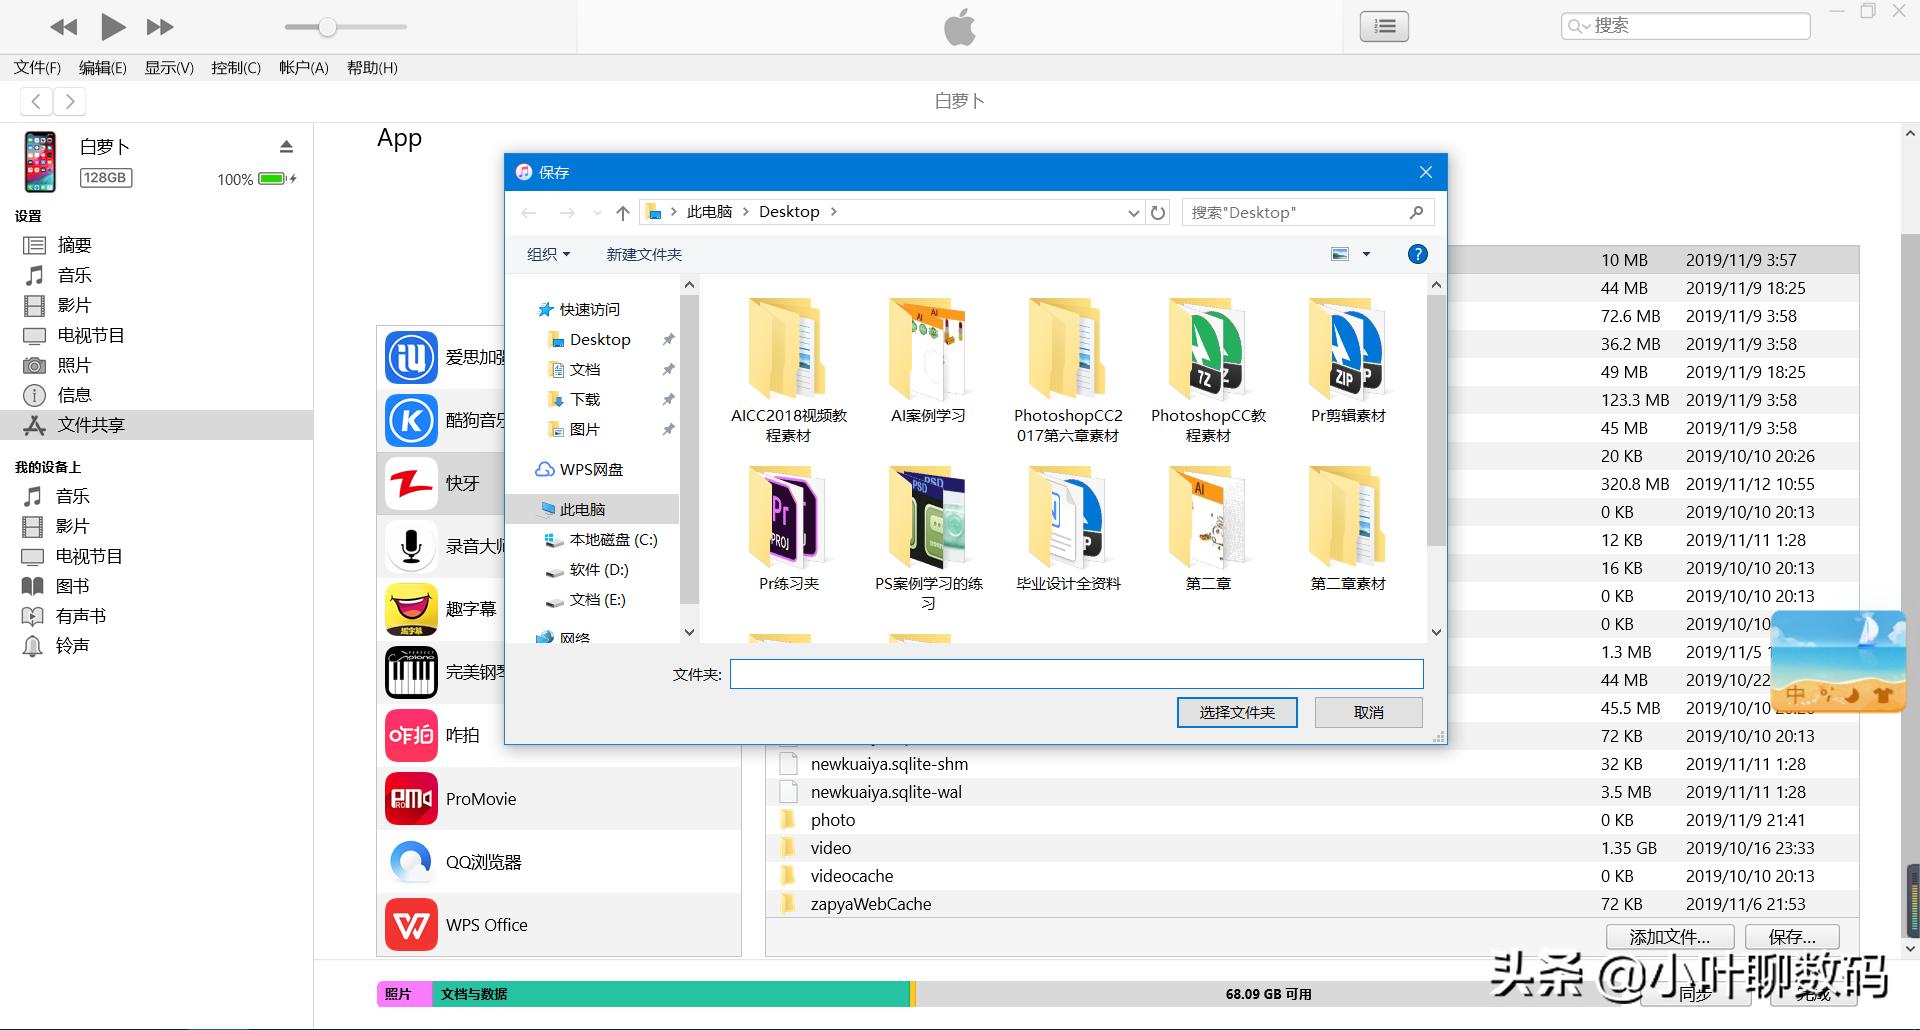Viewport: 1920px width, 1030px height.
Task: Click the 添加文件... button
Action: (x=1669, y=937)
